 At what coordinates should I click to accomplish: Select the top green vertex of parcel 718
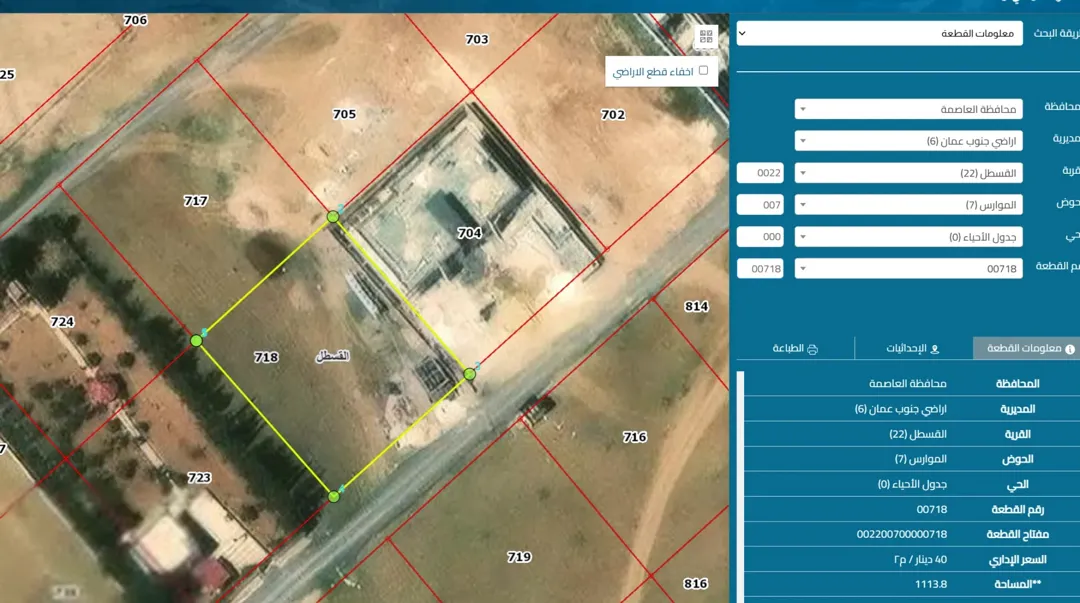(x=333, y=217)
